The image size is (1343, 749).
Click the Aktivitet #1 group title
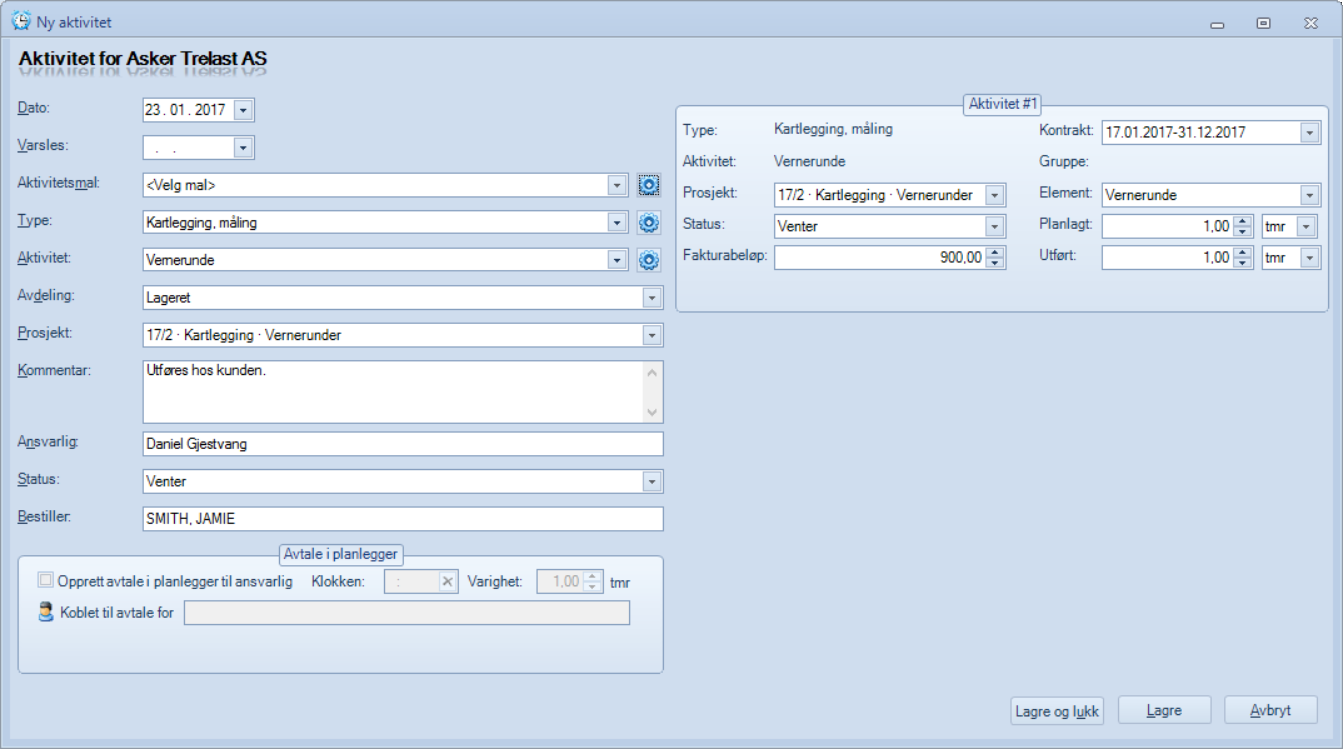click(1004, 104)
